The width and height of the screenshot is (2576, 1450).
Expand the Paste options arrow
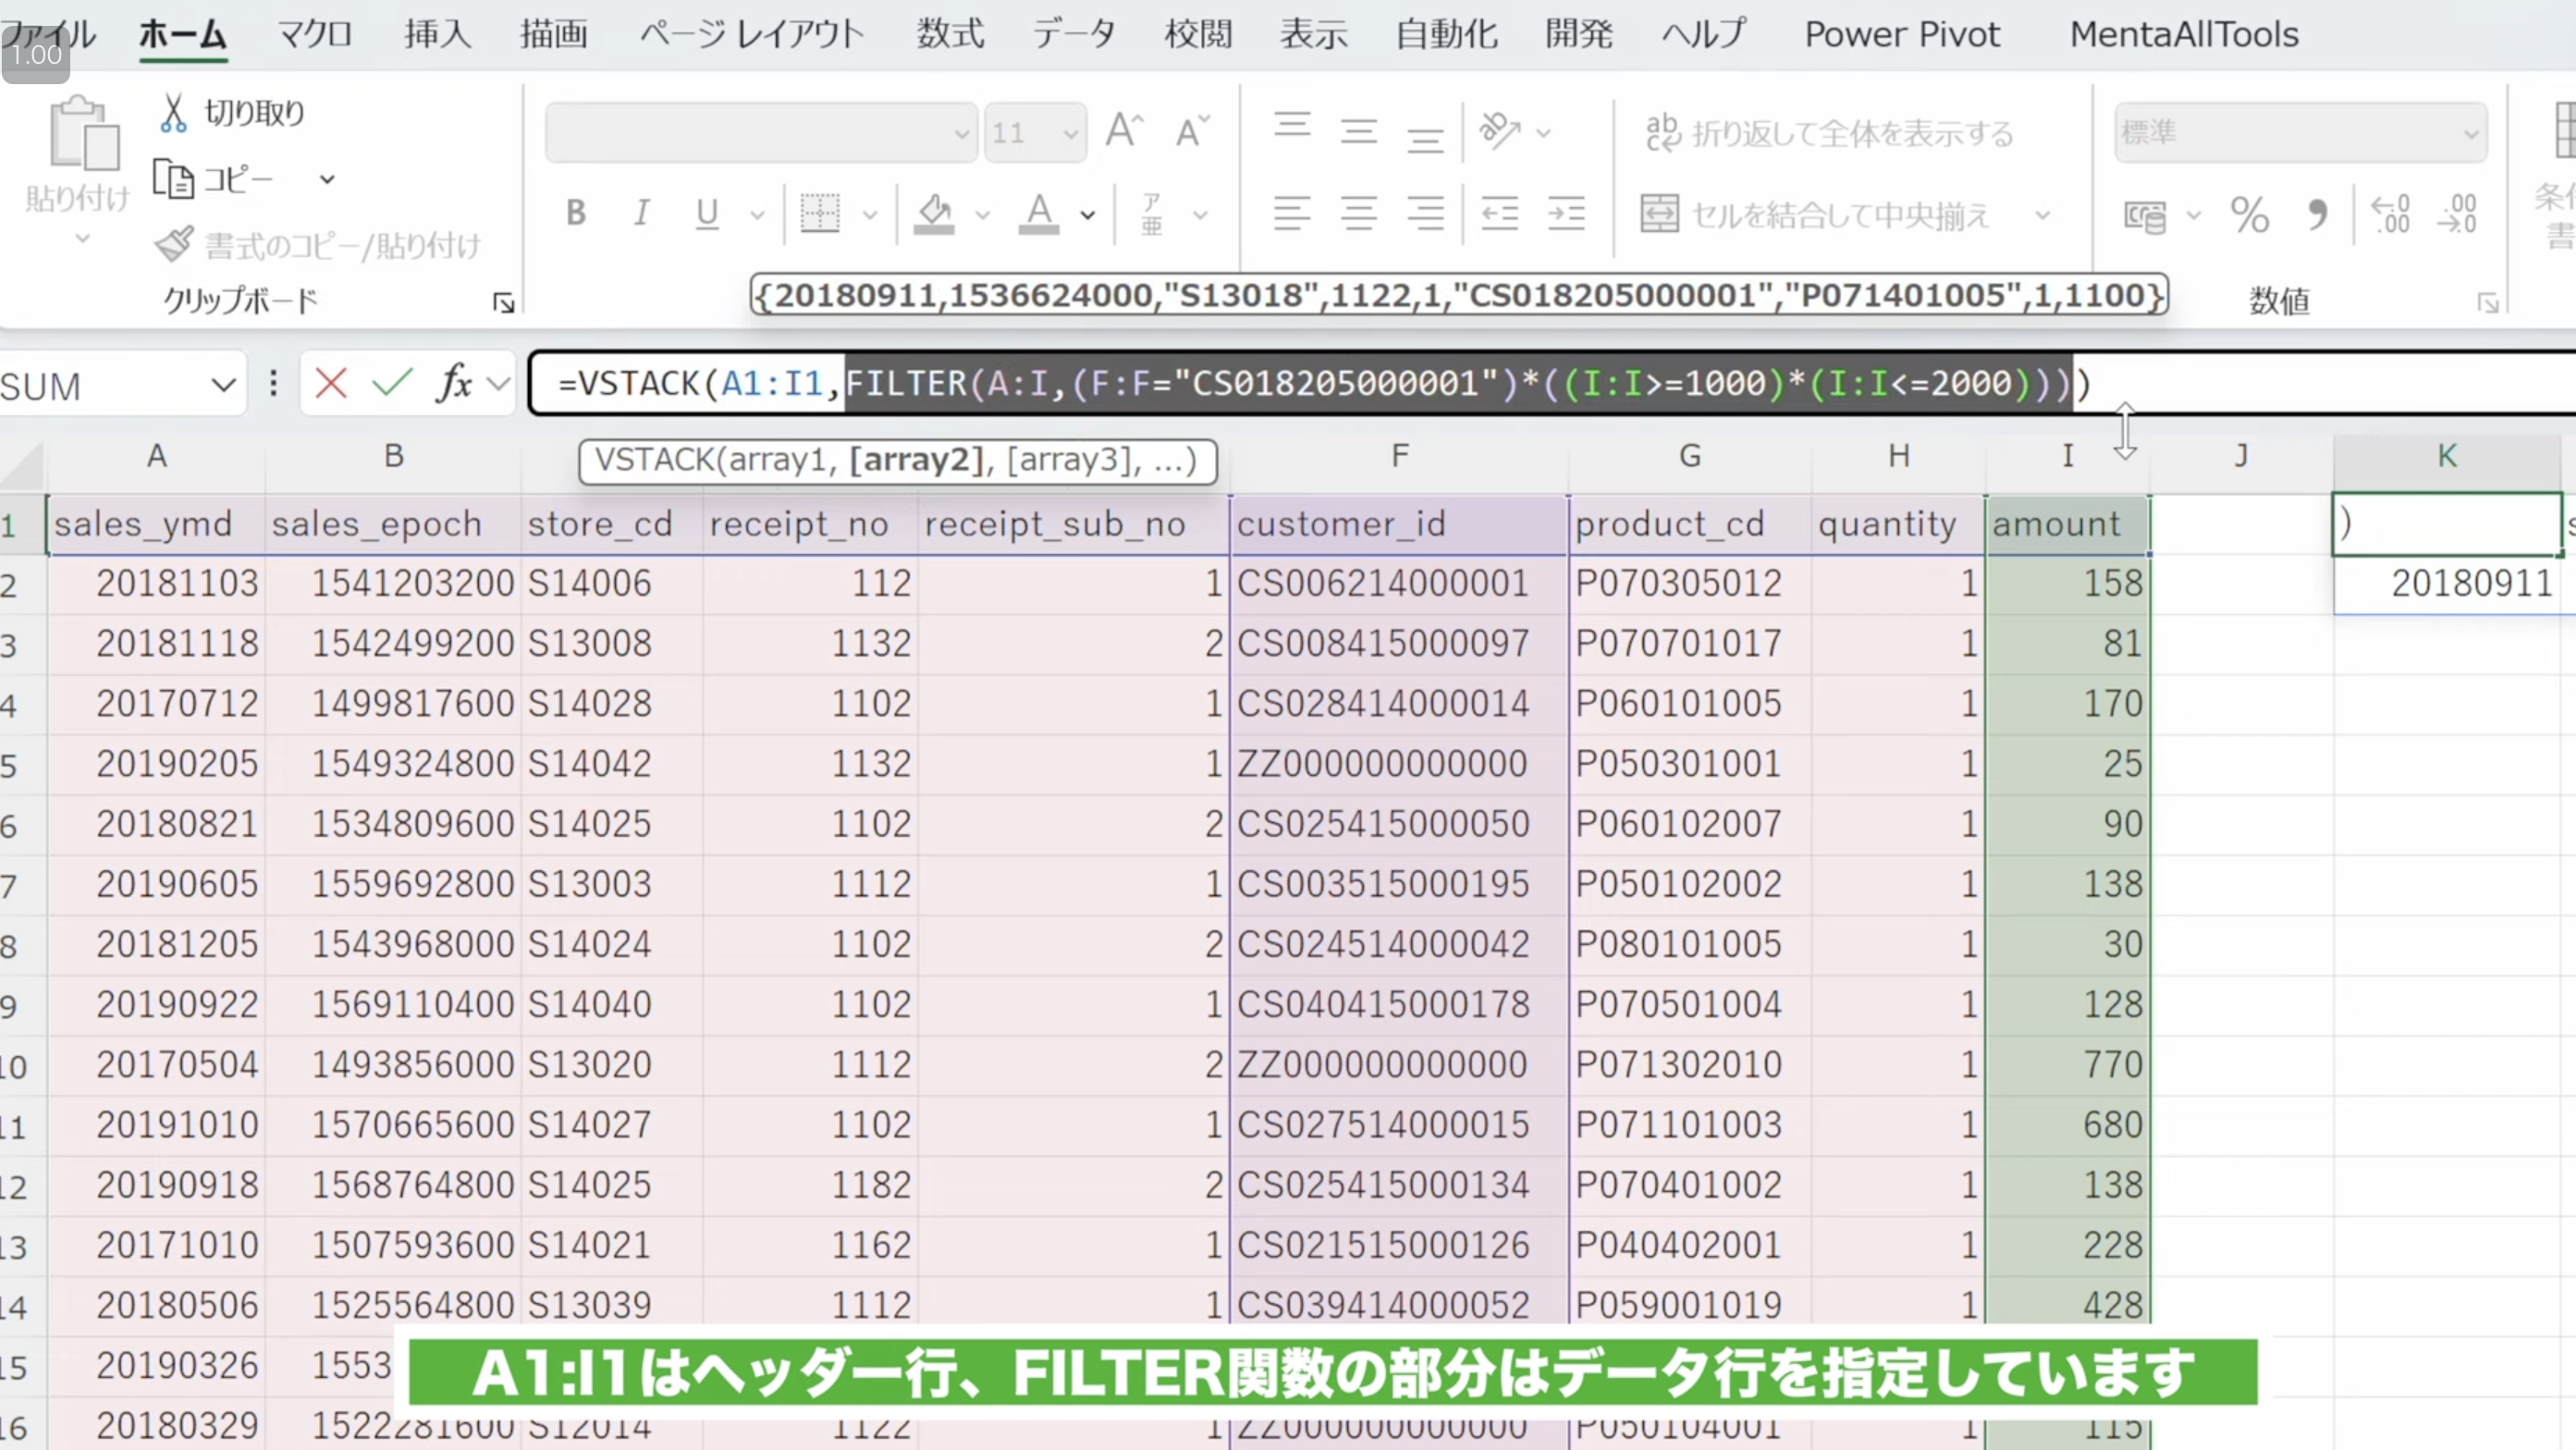(83, 239)
